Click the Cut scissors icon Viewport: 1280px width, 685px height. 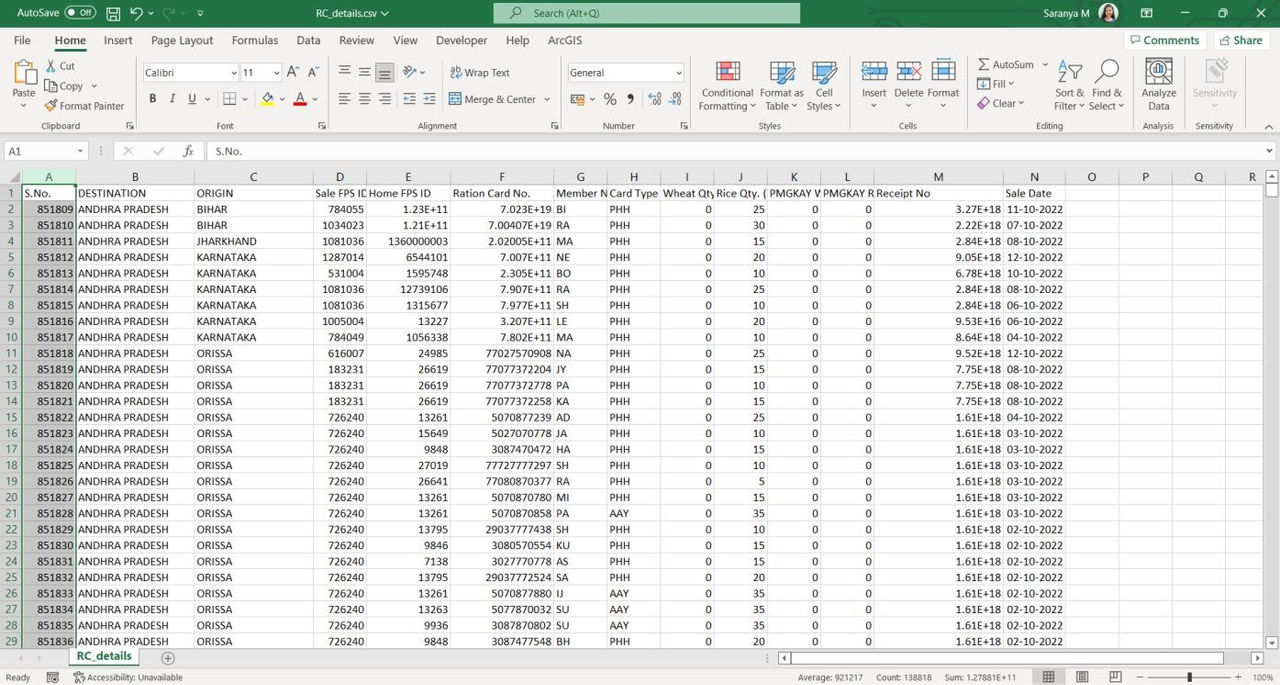click(x=52, y=66)
